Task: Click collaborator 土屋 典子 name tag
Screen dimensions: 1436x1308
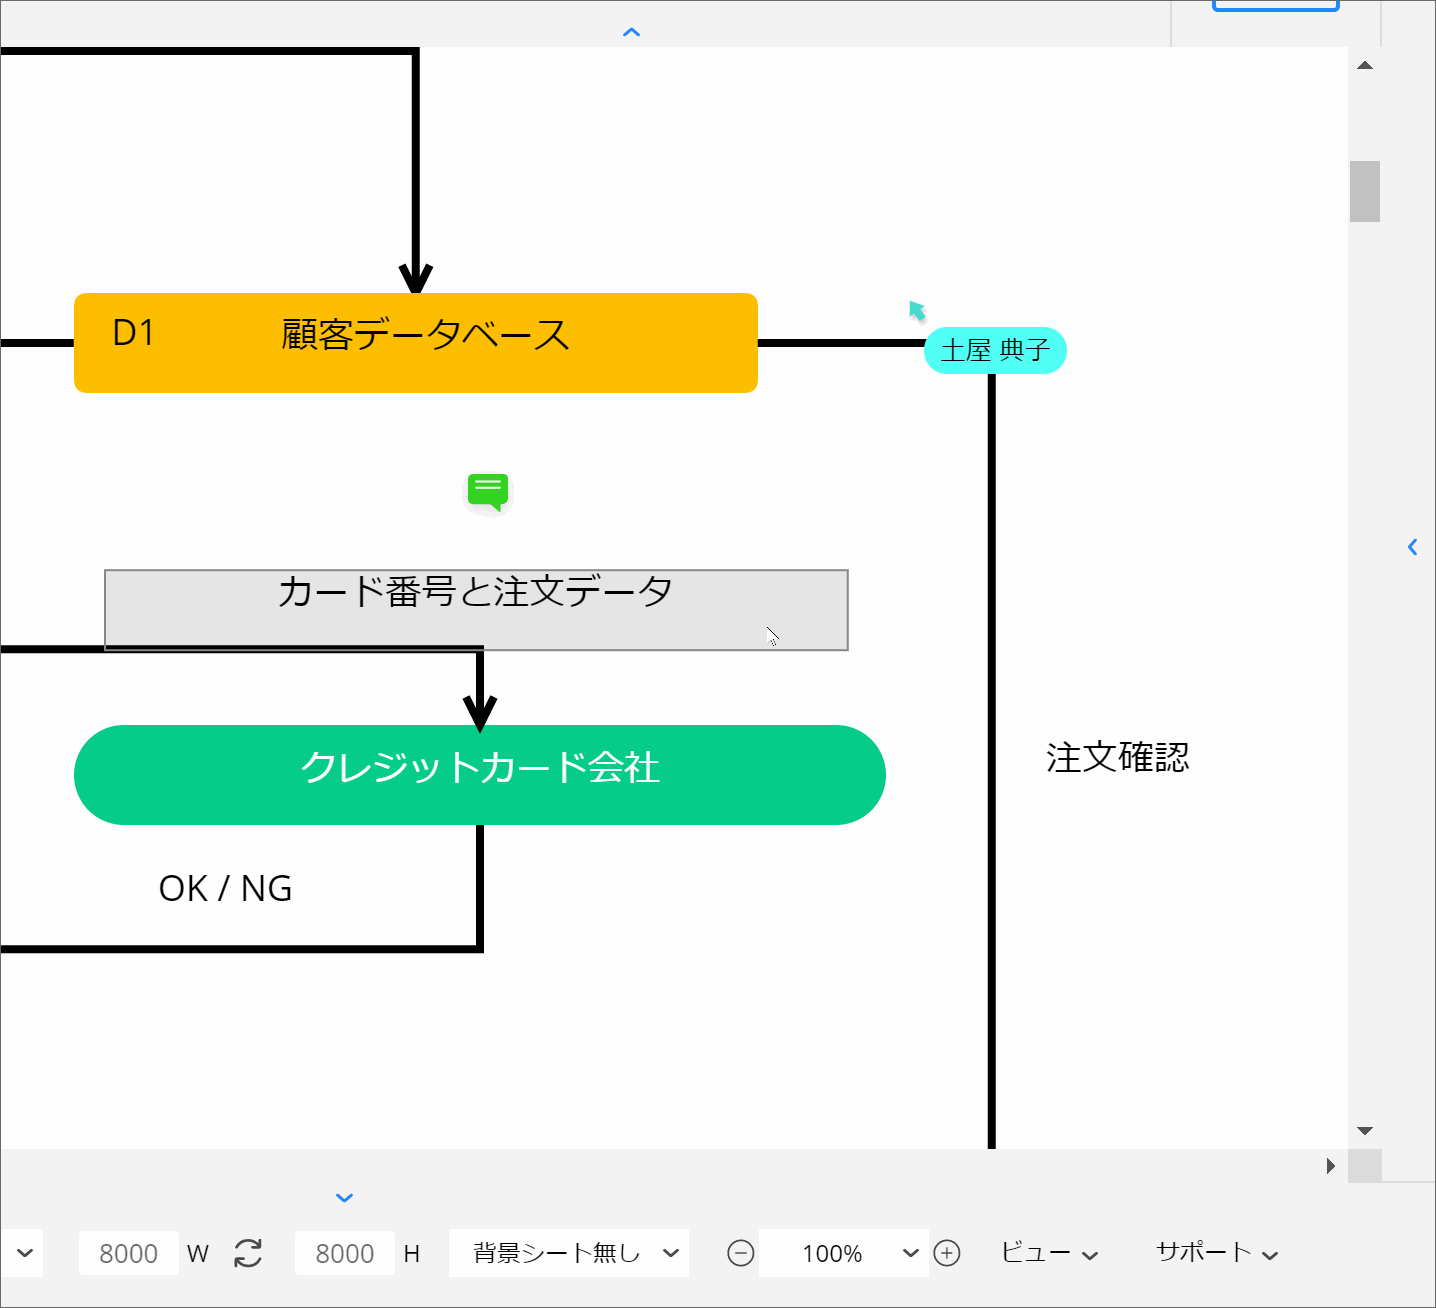Action: [995, 351]
